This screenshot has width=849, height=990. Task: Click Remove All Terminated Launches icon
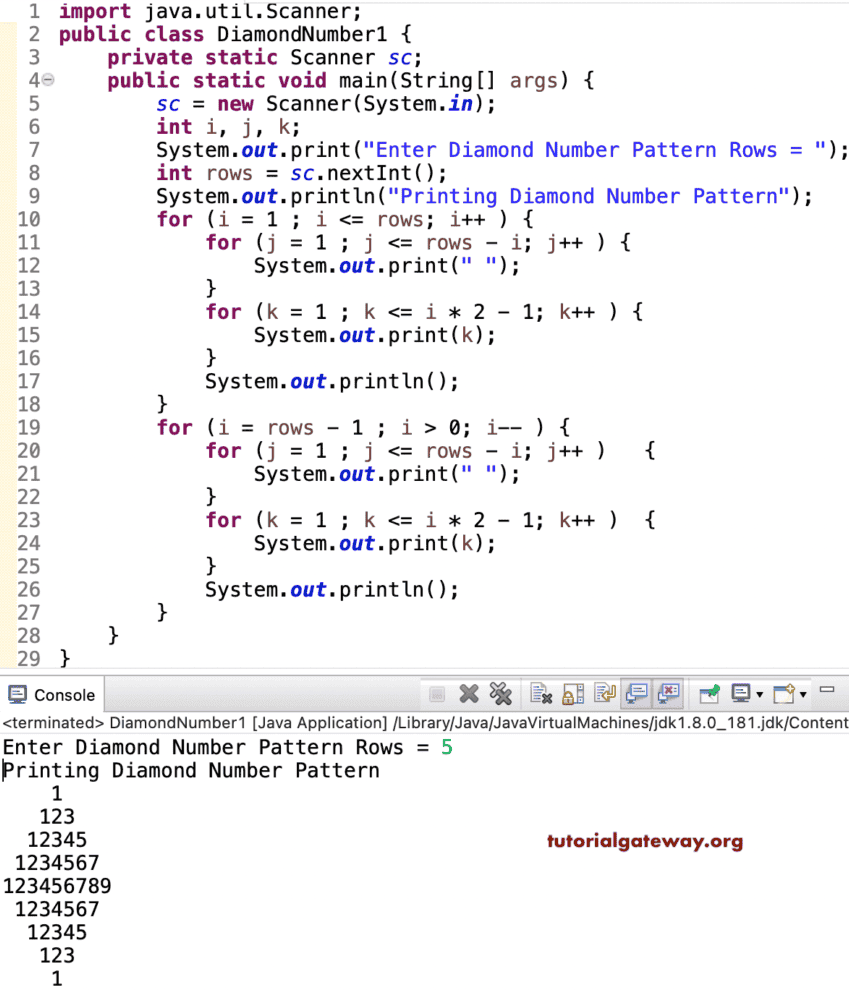point(501,694)
